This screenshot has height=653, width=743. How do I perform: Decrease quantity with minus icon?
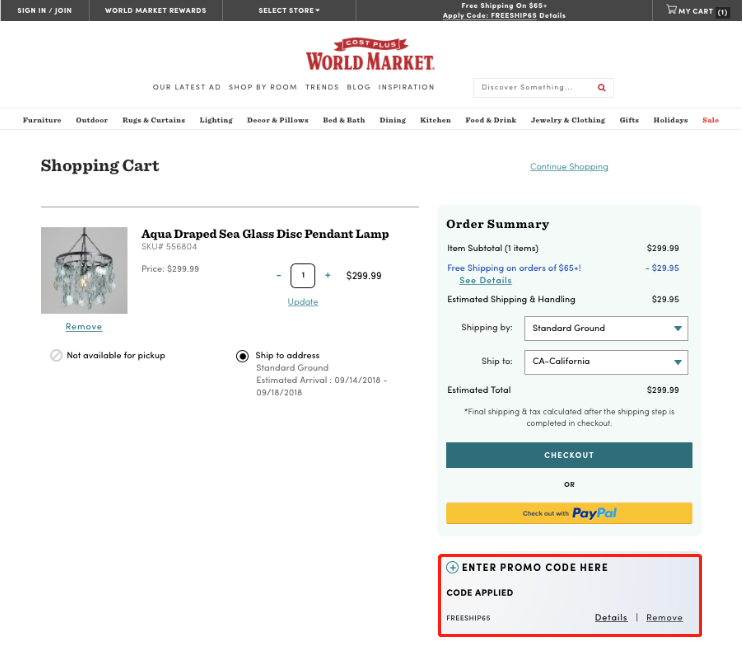pyautogui.click(x=279, y=275)
